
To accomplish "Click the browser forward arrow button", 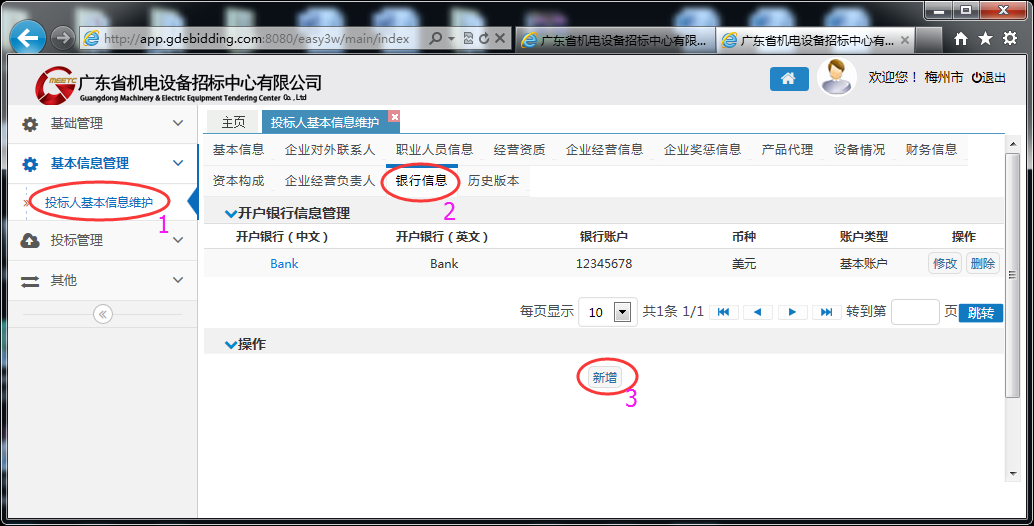I will point(63,39).
